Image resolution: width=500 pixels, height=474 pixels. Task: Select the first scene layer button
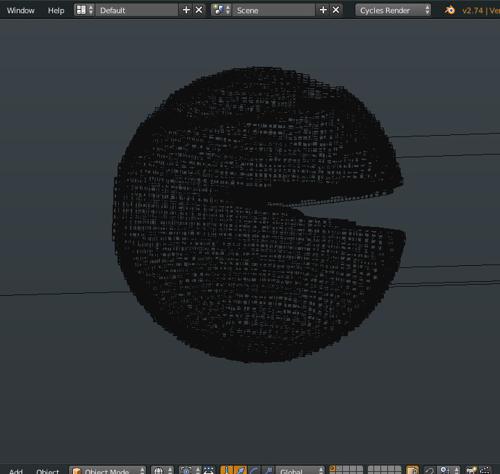(x=333, y=468)
